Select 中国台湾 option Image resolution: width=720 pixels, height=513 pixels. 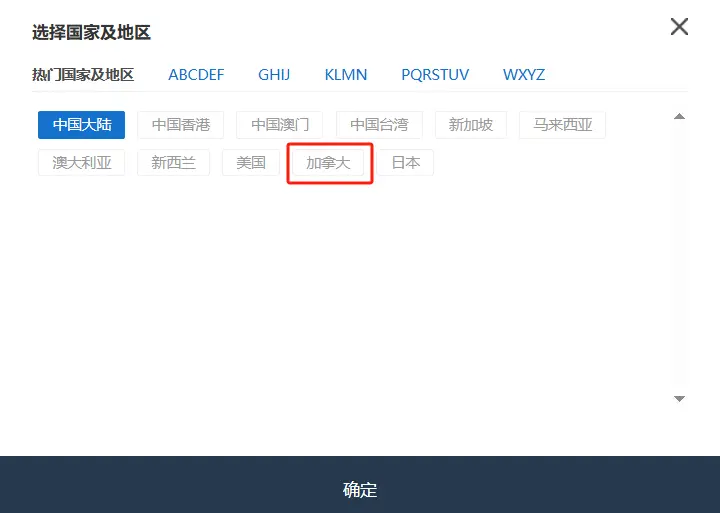click(379, 125)
